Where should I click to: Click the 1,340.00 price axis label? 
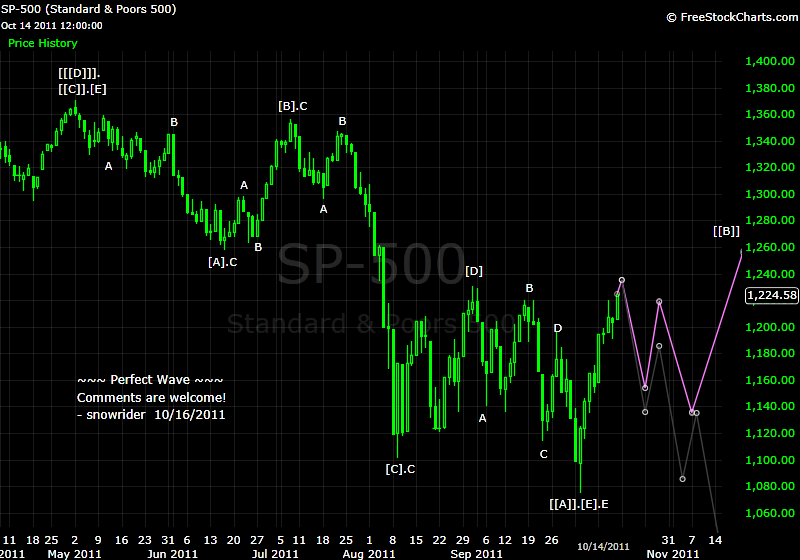click(x=770, y=141)
